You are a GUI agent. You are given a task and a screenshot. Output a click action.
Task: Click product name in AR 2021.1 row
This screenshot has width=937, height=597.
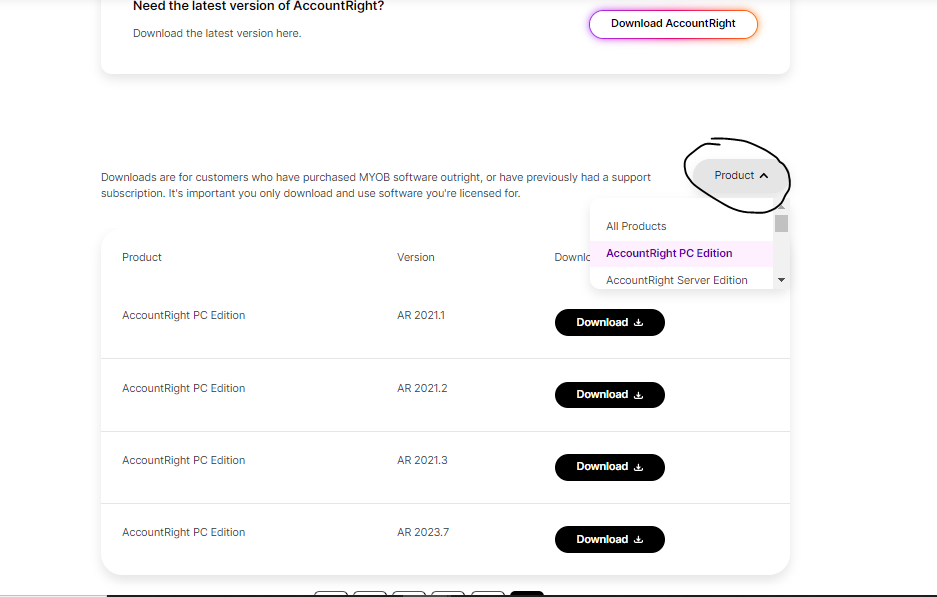point(183,316)
